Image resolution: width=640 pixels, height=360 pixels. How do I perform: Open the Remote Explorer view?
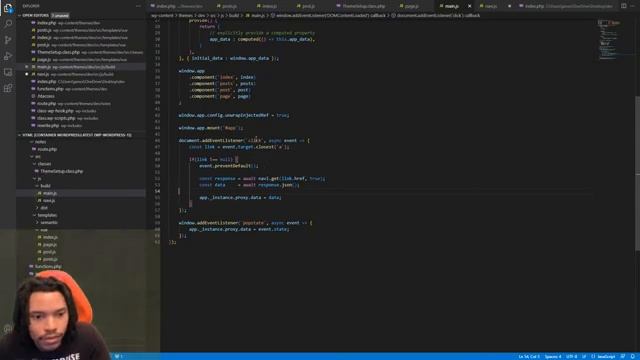pyautogui.click(x=8, y=72)
